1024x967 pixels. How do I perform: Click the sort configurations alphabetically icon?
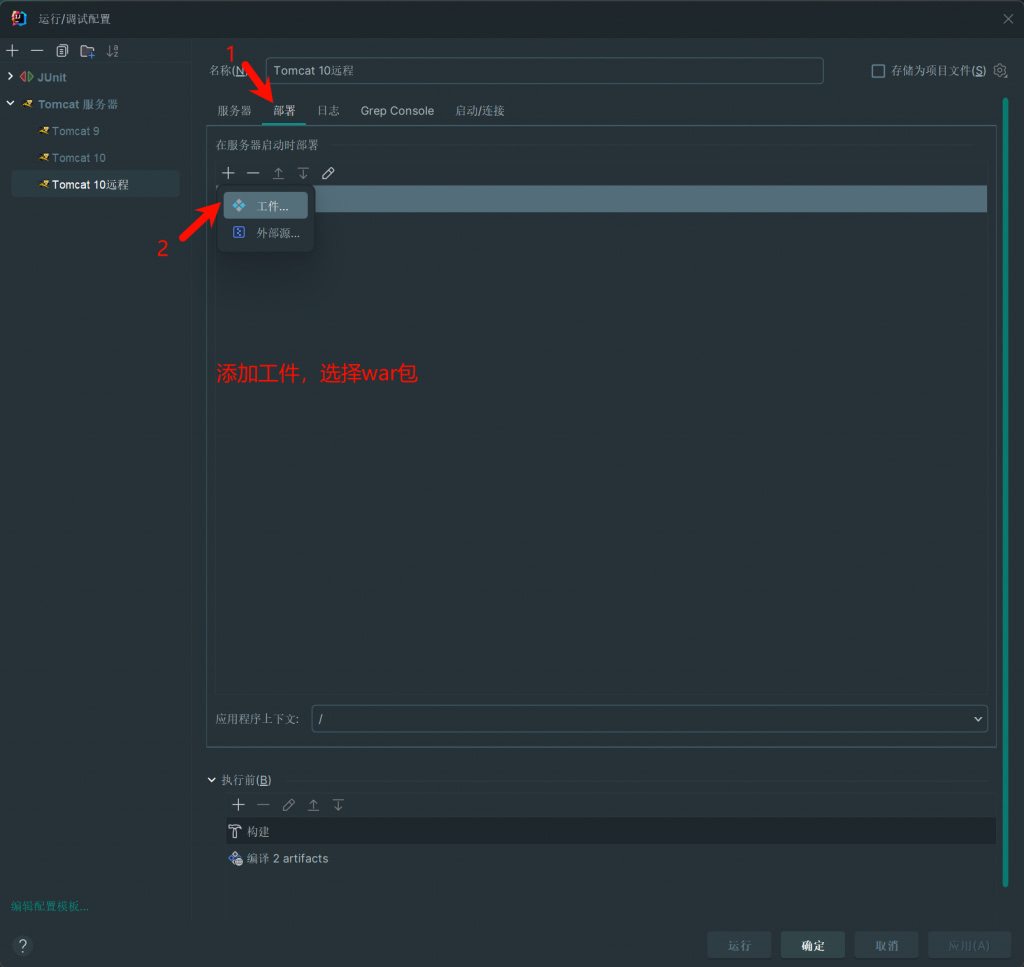(113, 51)
